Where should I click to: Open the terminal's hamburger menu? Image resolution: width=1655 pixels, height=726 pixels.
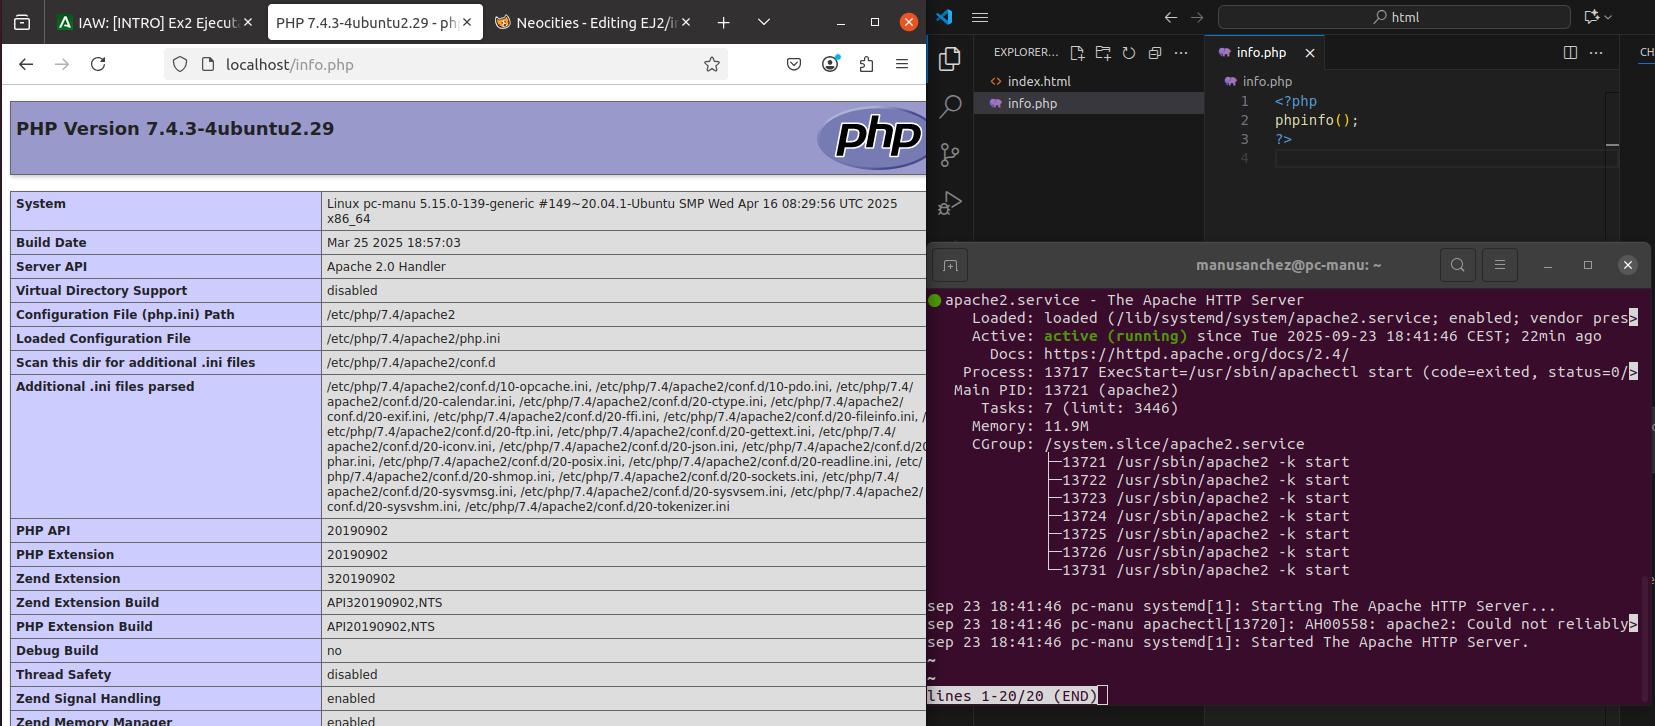(1499, 265)
